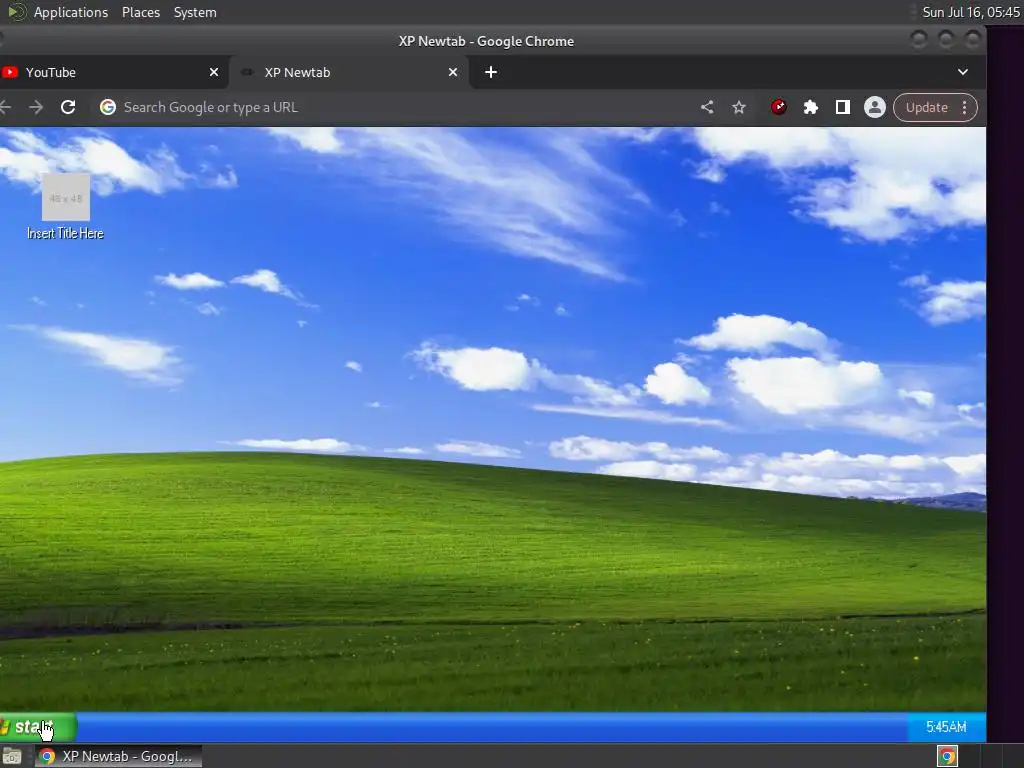Open the Places menu

[141, 12]
